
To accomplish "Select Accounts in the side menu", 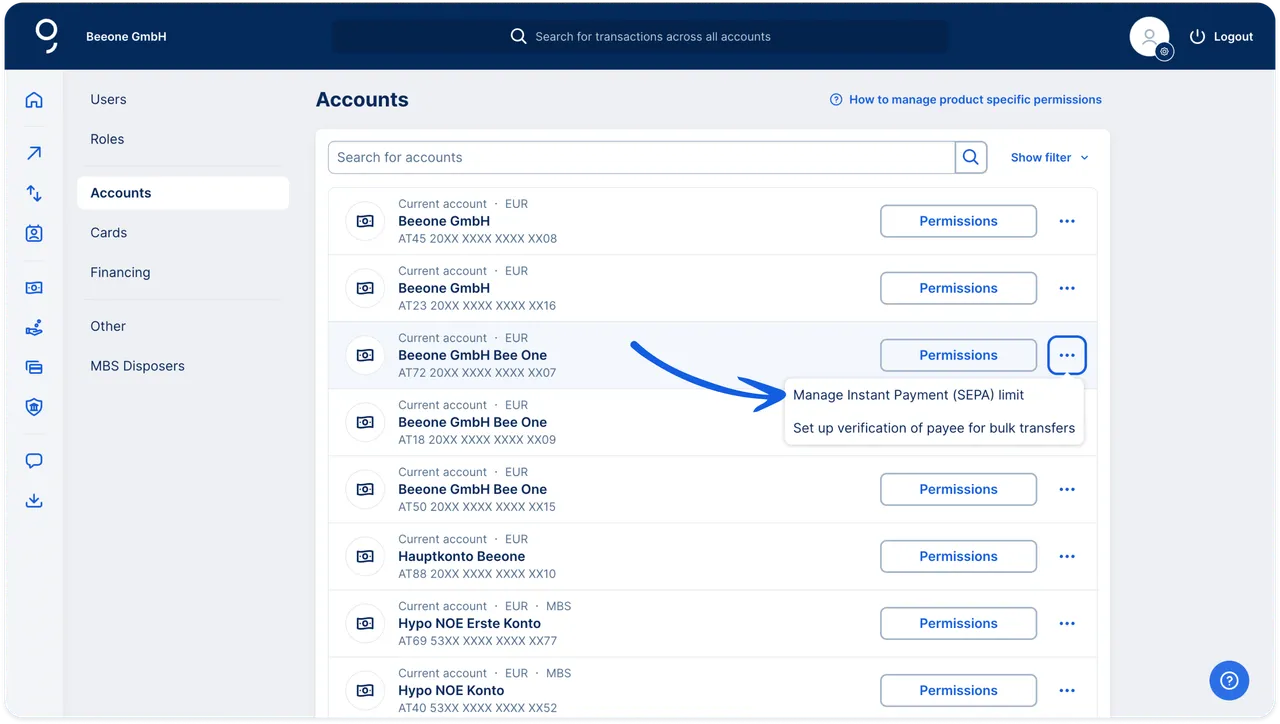I will (183, 193).
